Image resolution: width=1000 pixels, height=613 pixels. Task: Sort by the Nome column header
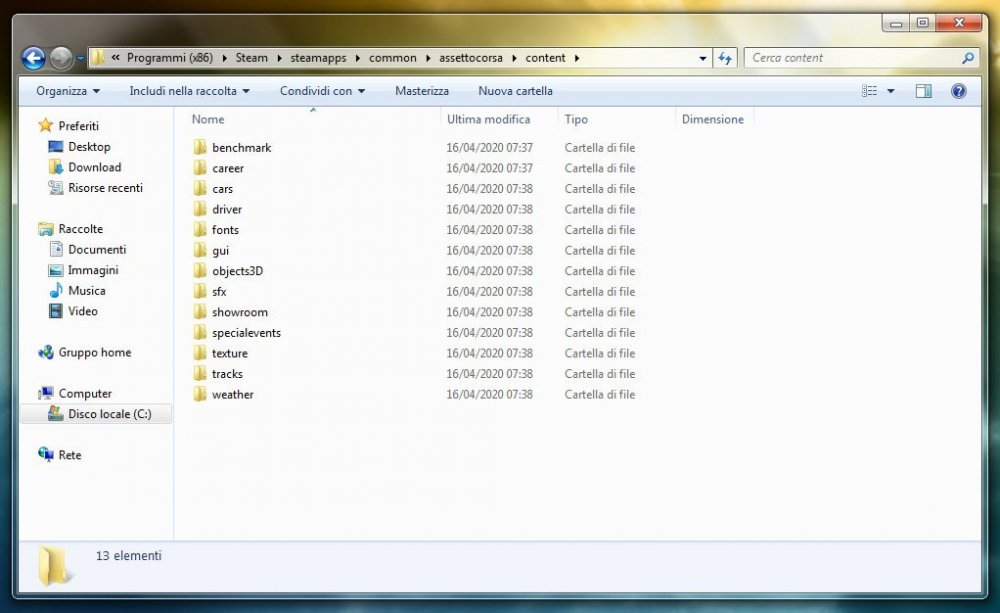tap(208, 119)
